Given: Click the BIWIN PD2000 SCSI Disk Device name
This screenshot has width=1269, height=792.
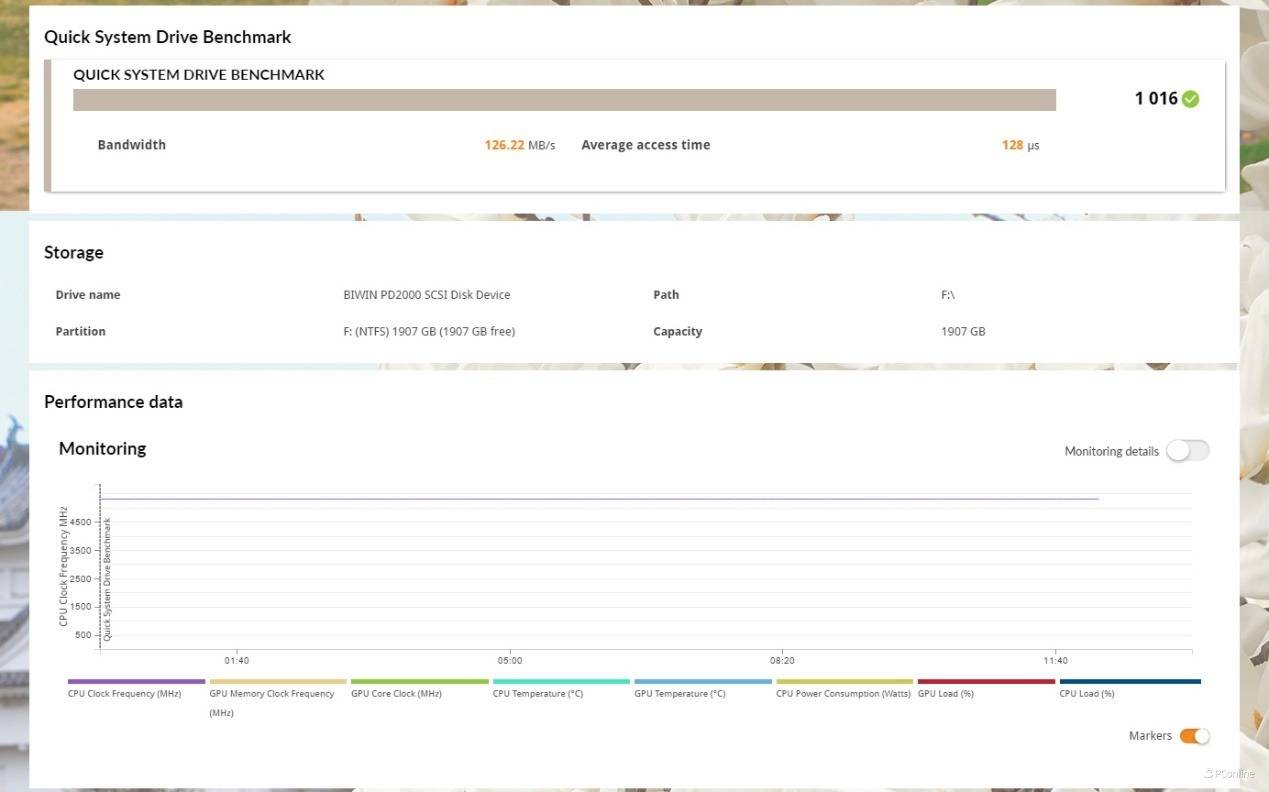Looking at the screenshot, I should [427, 295].
